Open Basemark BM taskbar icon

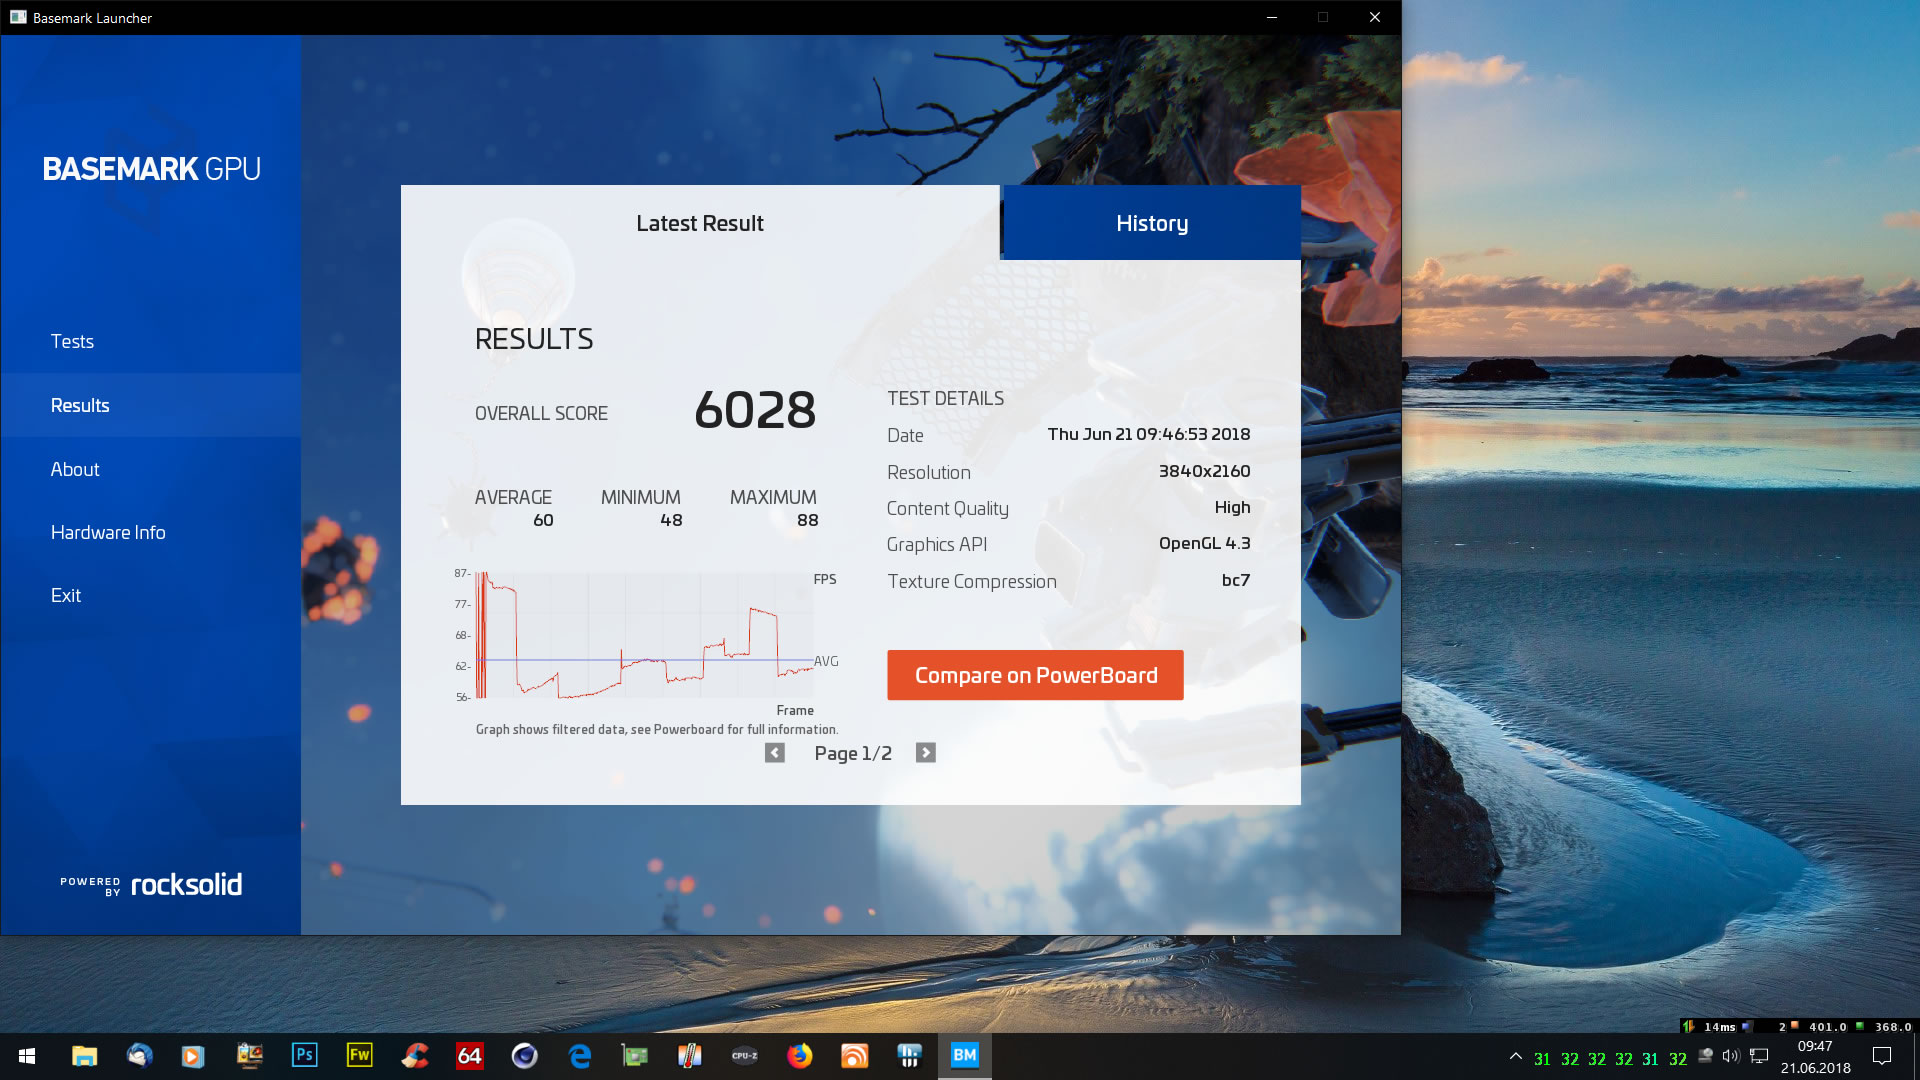[964, 1055]
